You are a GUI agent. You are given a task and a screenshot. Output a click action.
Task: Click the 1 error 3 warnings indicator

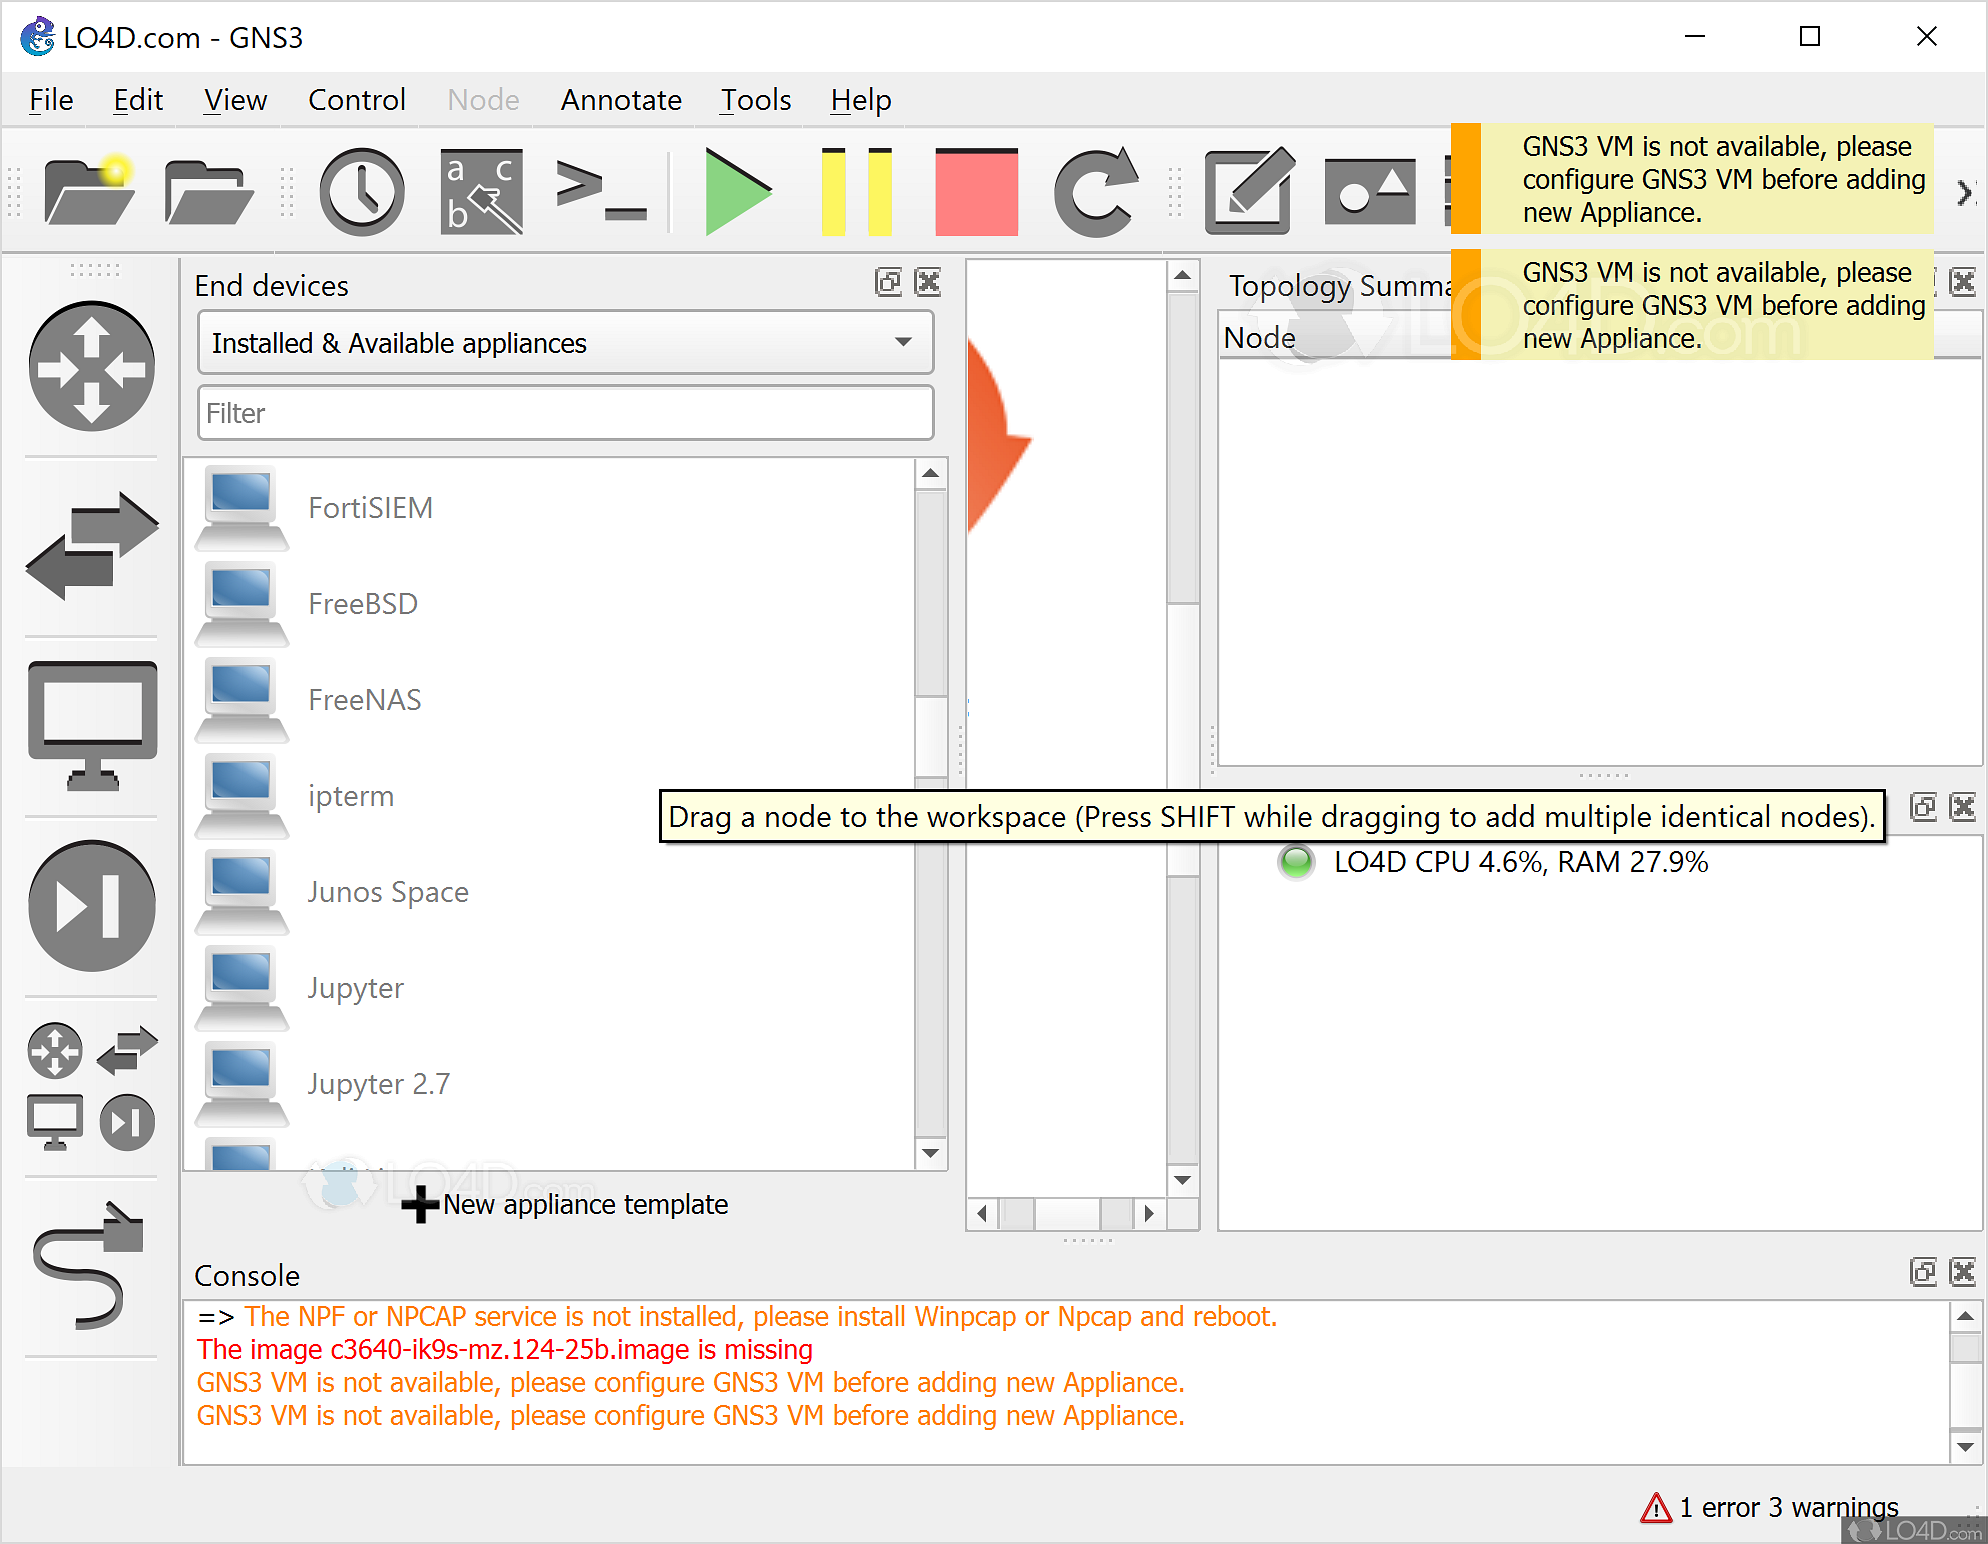[1770, 1507]
